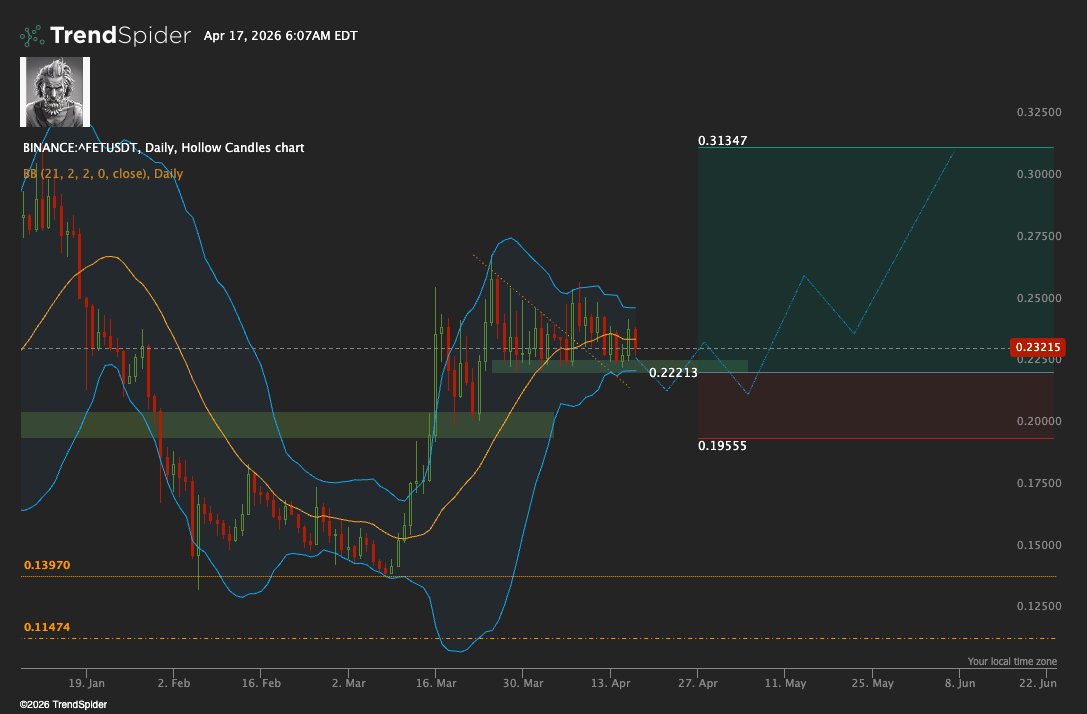The image size is (1087, 714).
Task: Click the red 0.23215 current price tag
Action: click(1037, 348)
